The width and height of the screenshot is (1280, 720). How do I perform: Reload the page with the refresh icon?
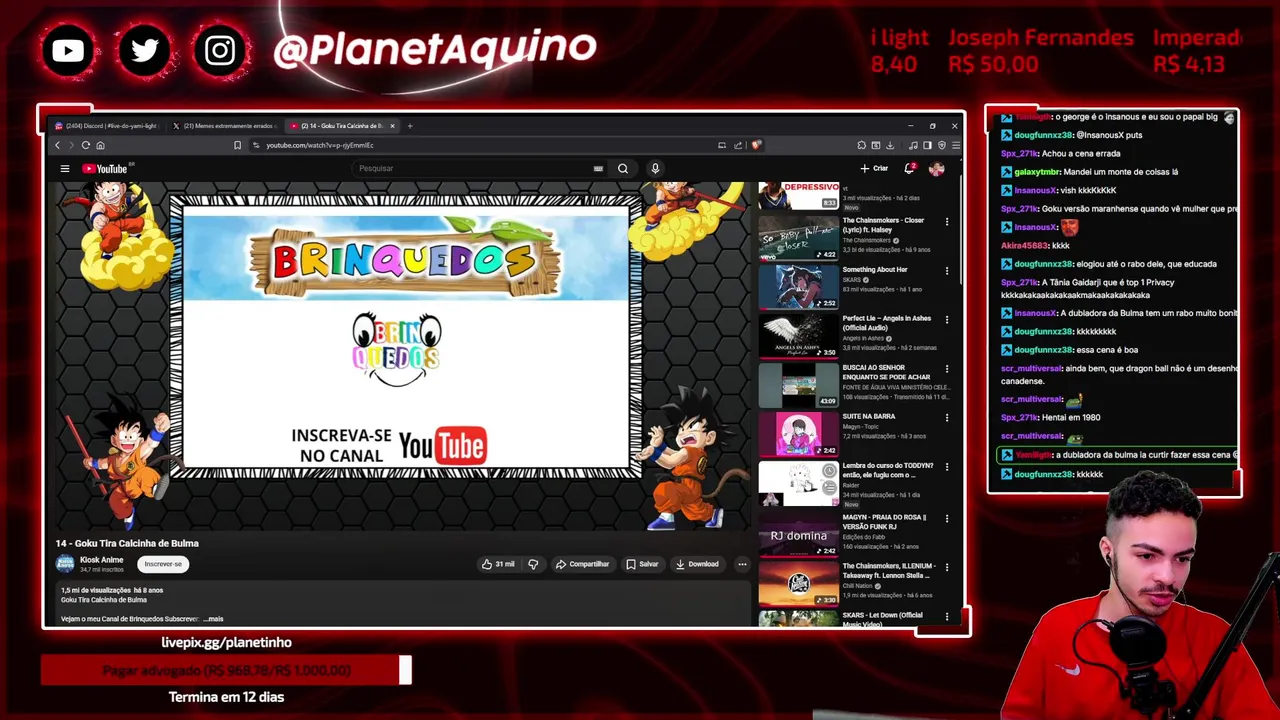[x=85, y=145]
